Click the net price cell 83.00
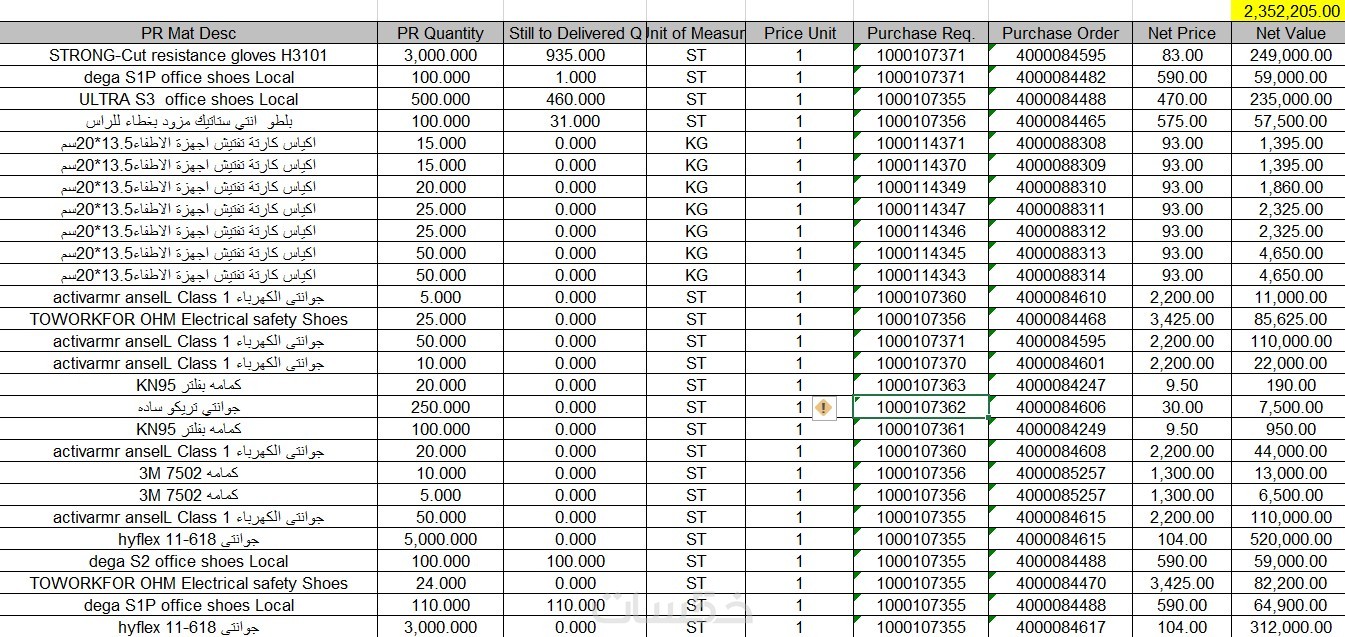This screenshot has width=1345, height=637. coord(1181,55)
